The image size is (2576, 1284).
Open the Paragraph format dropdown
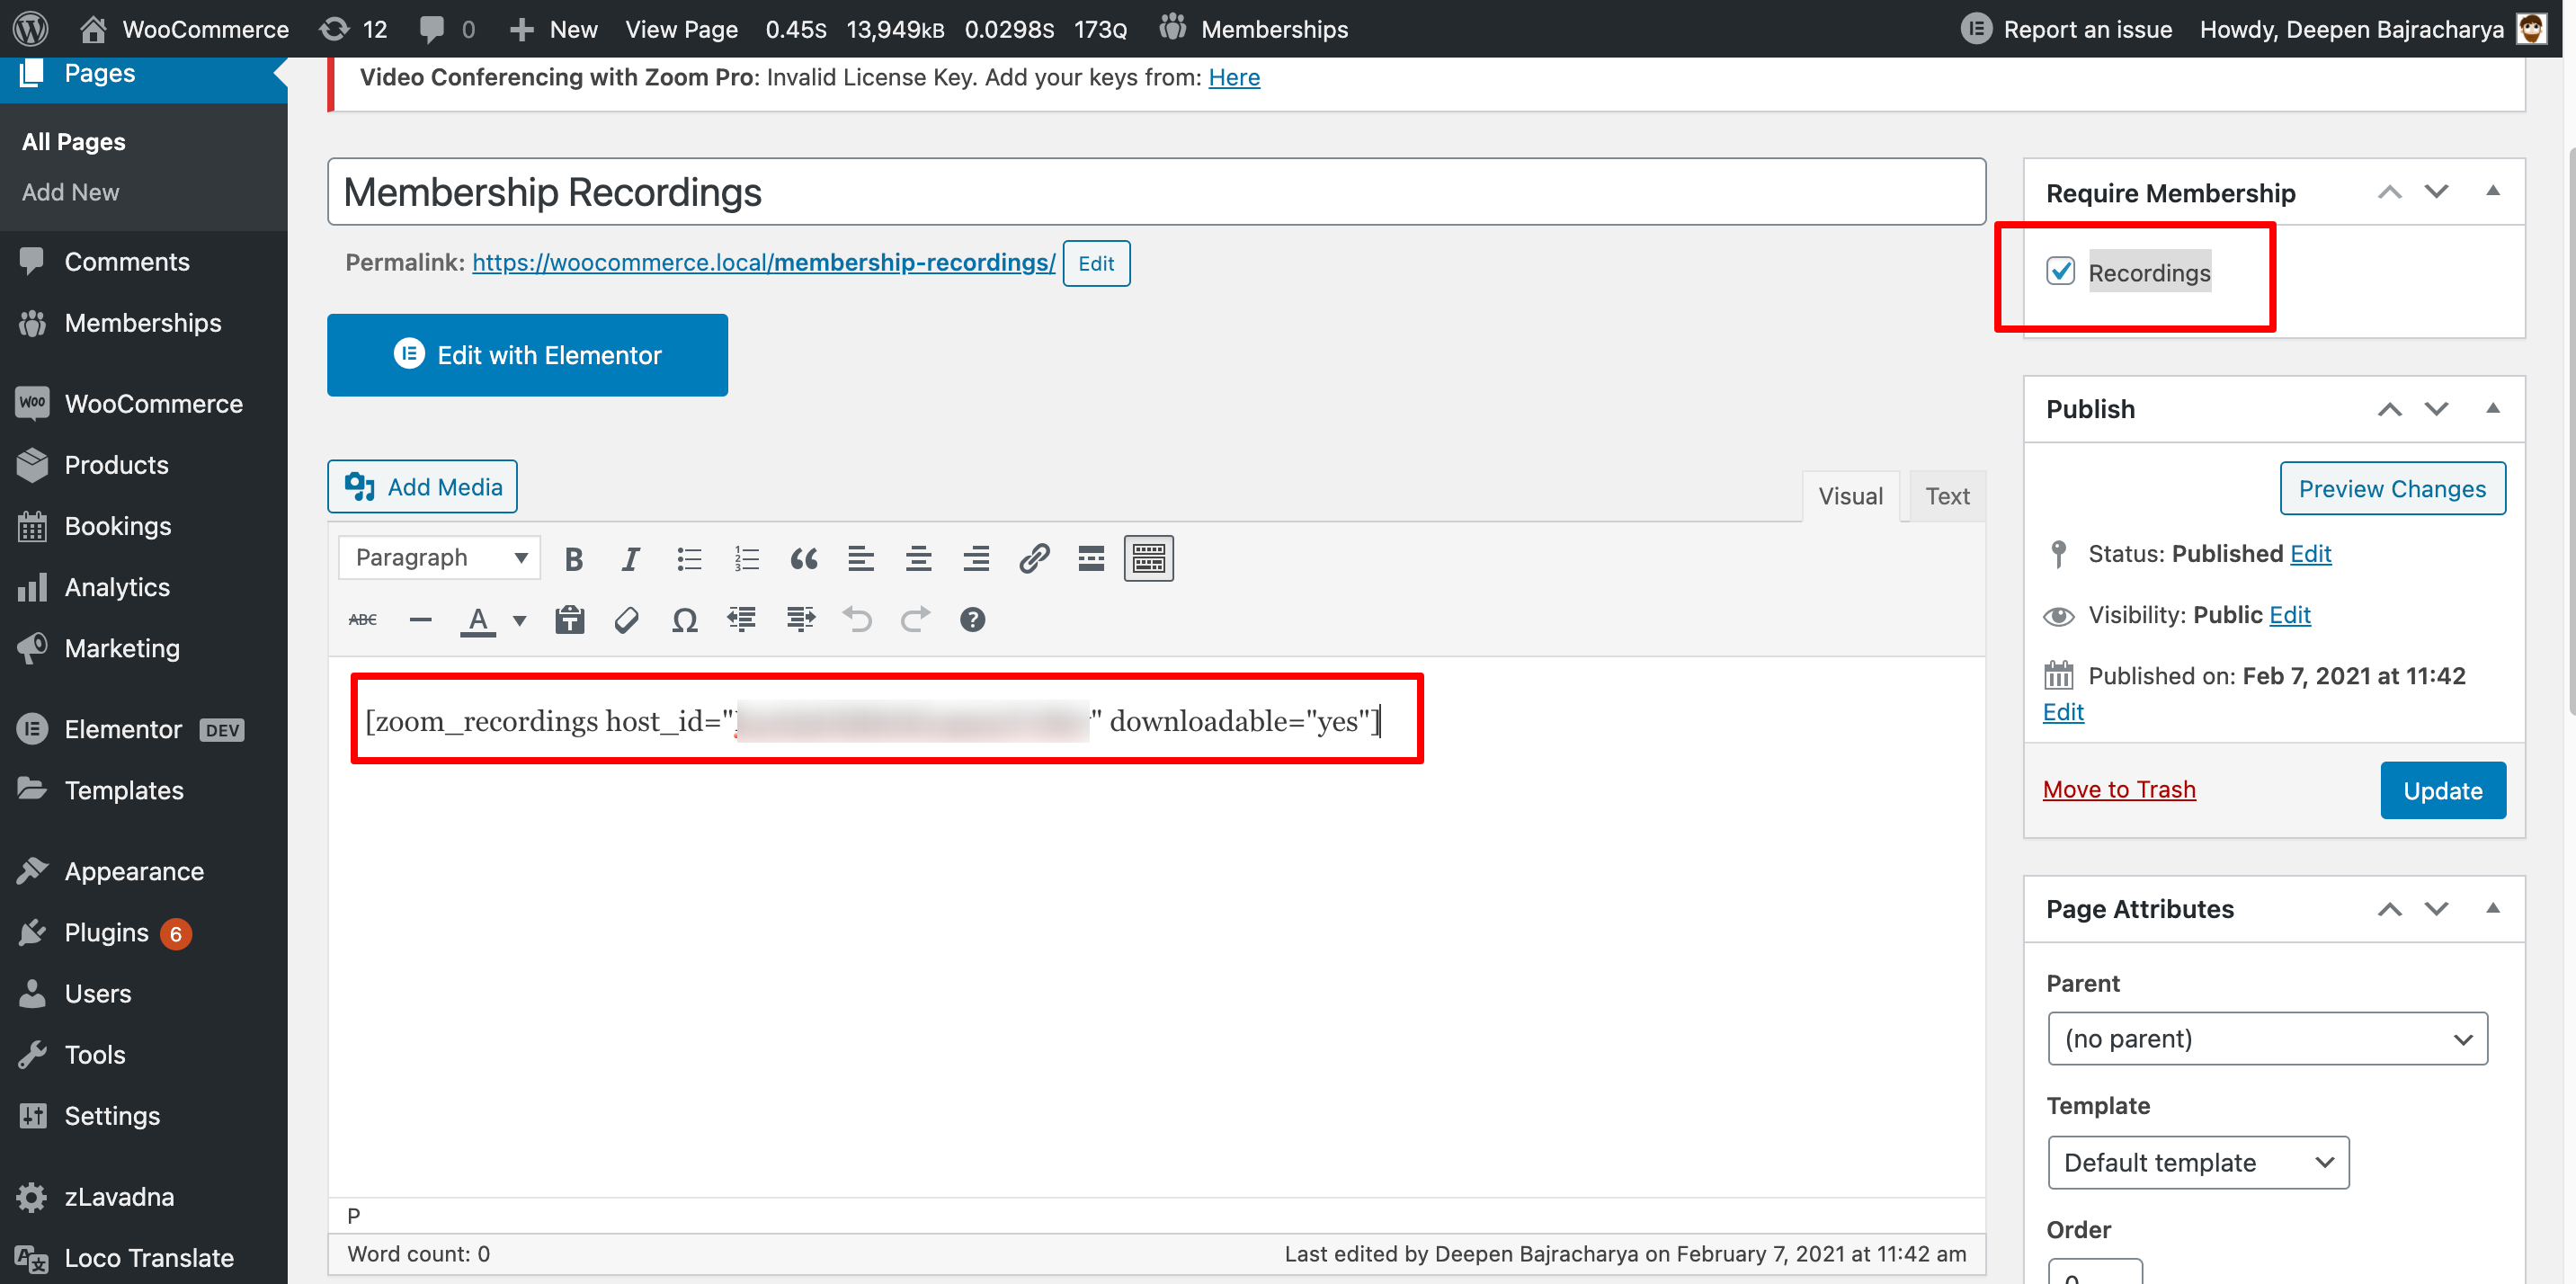(440, 558)
